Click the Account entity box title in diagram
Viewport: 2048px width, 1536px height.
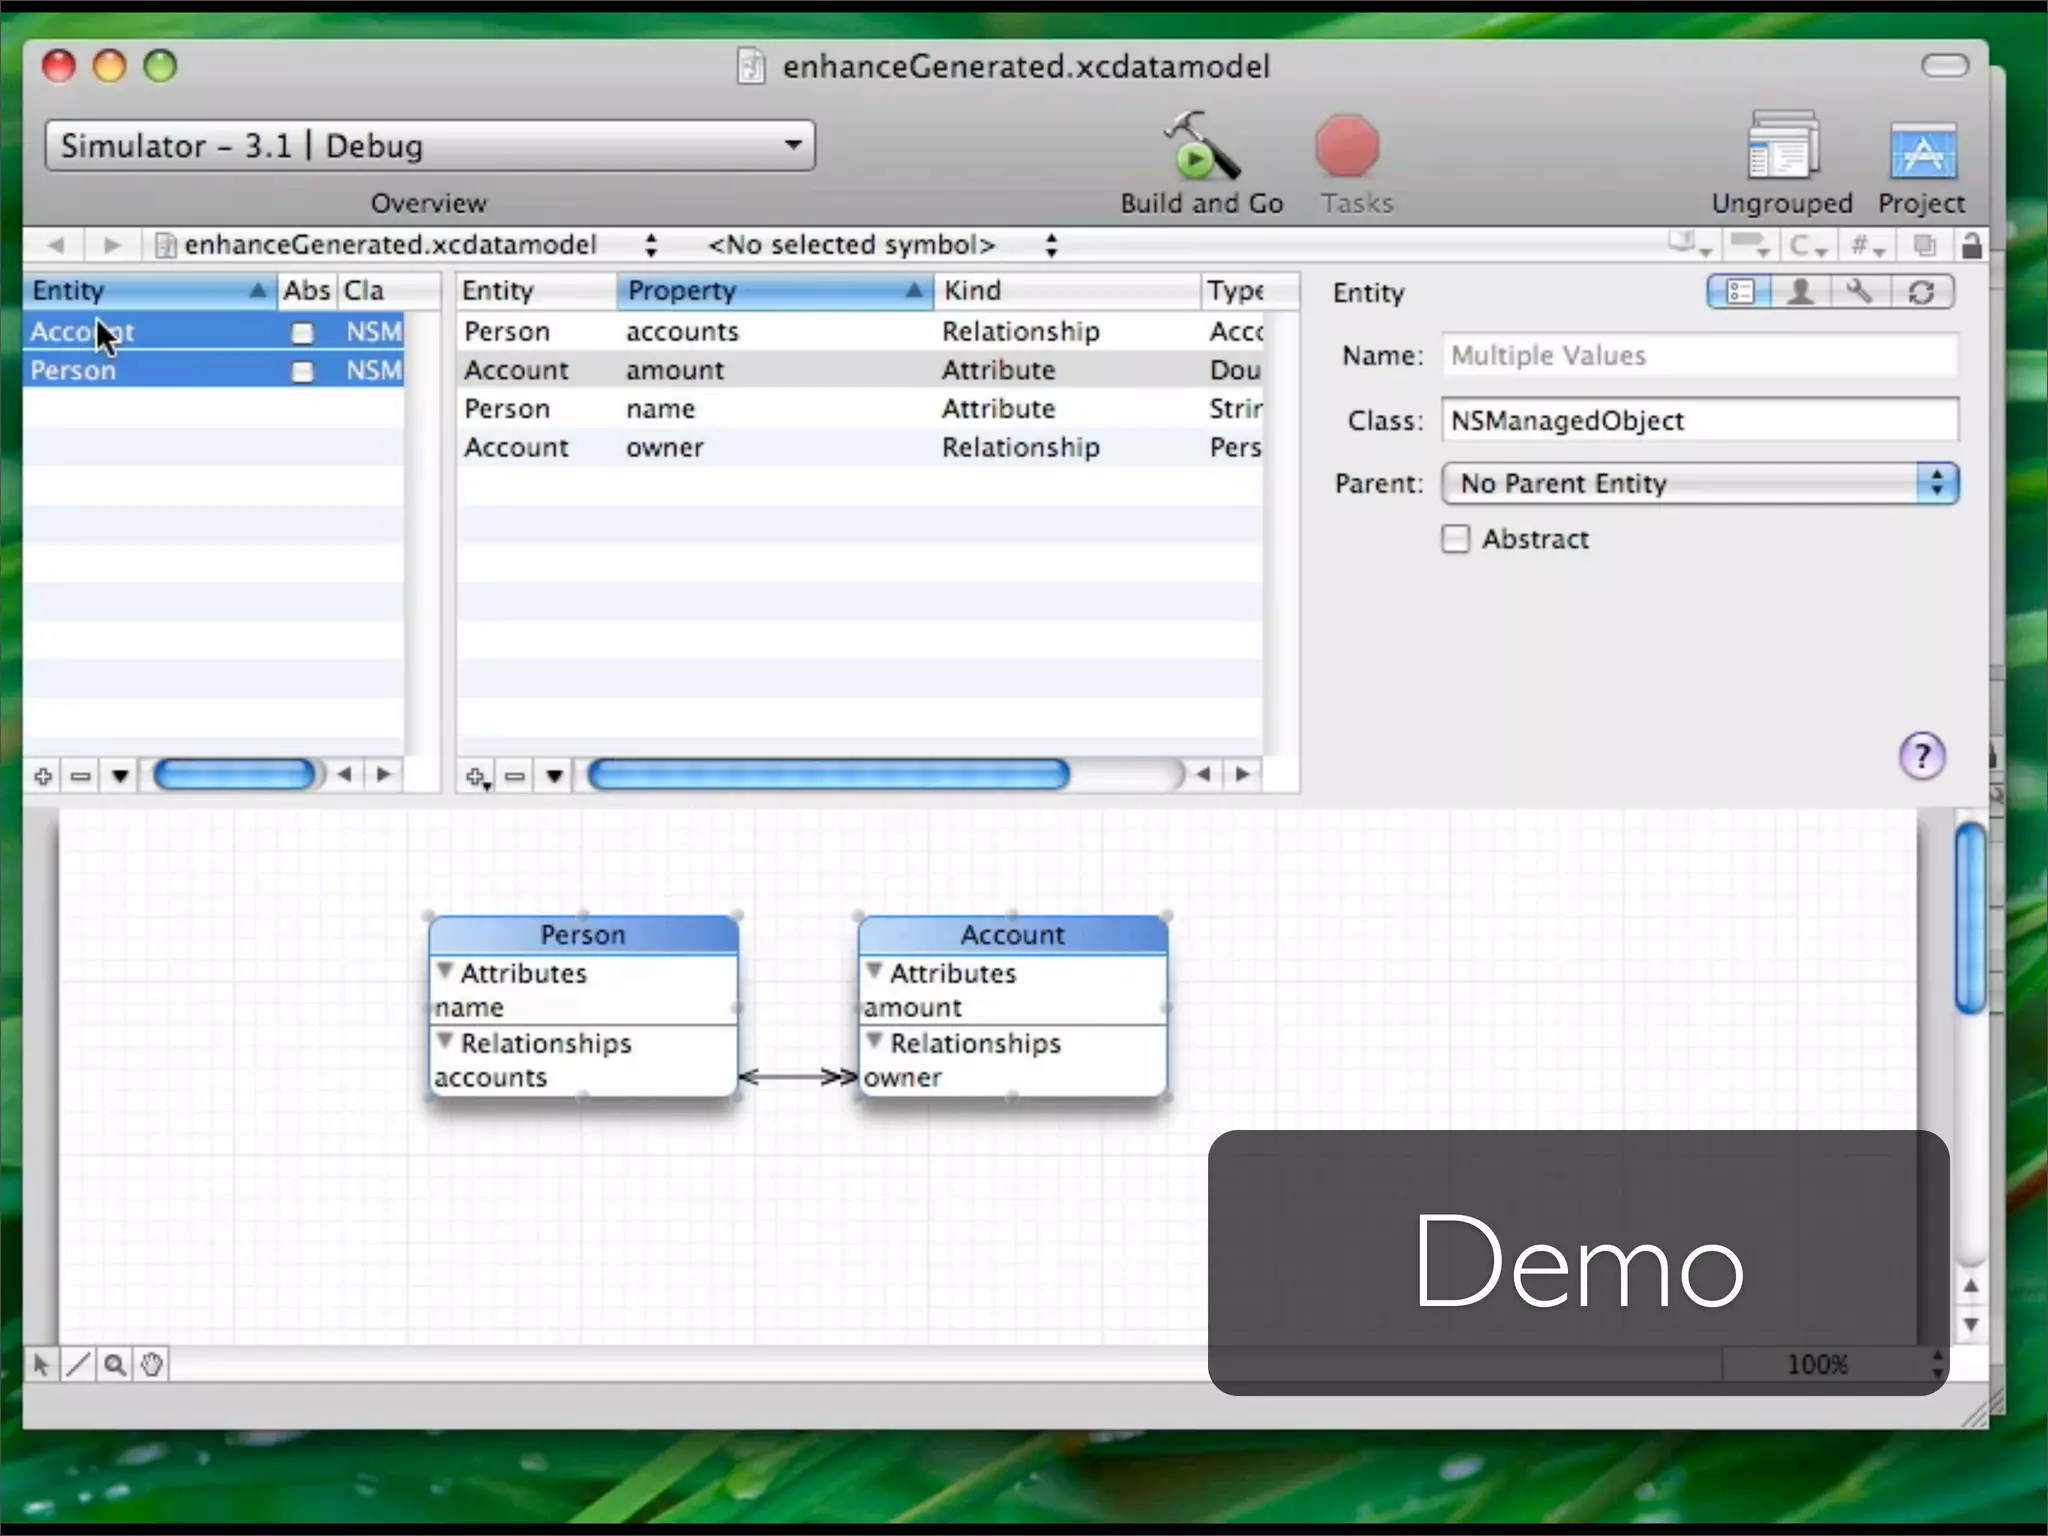tap(1012, 935)
